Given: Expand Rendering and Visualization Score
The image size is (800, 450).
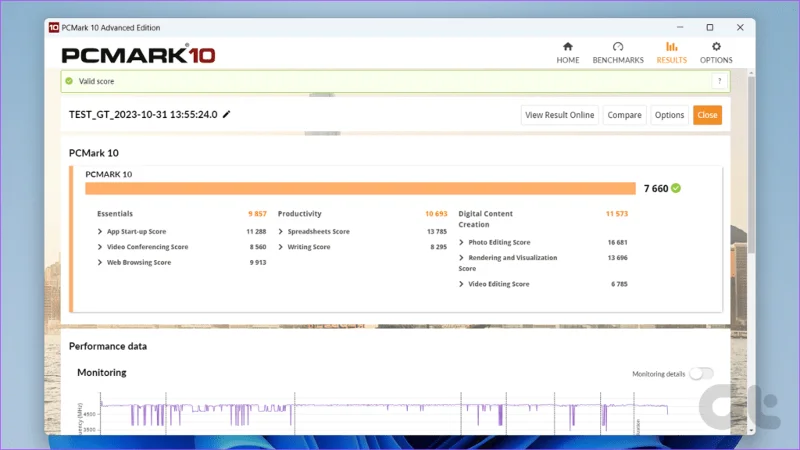Looking at the screenshot, I should point(461,258).
